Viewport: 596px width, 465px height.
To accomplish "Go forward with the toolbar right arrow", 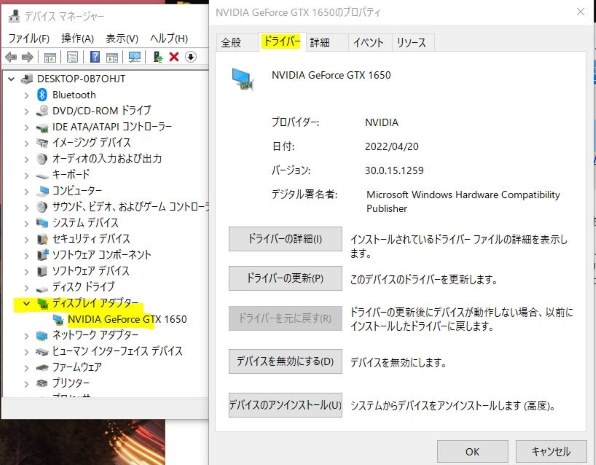I will (x=27, y=57).
